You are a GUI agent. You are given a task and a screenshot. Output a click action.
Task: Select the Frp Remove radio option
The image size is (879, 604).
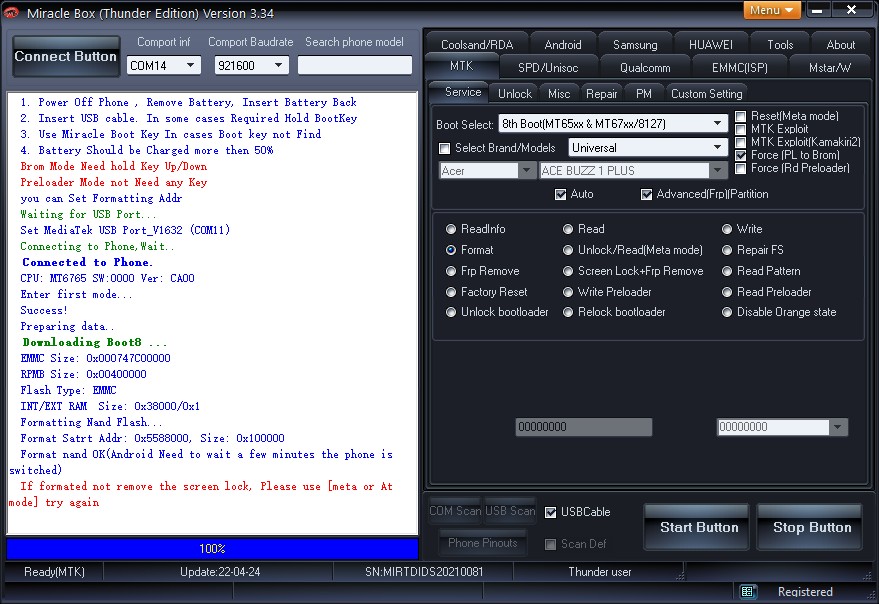coord(451,271)
